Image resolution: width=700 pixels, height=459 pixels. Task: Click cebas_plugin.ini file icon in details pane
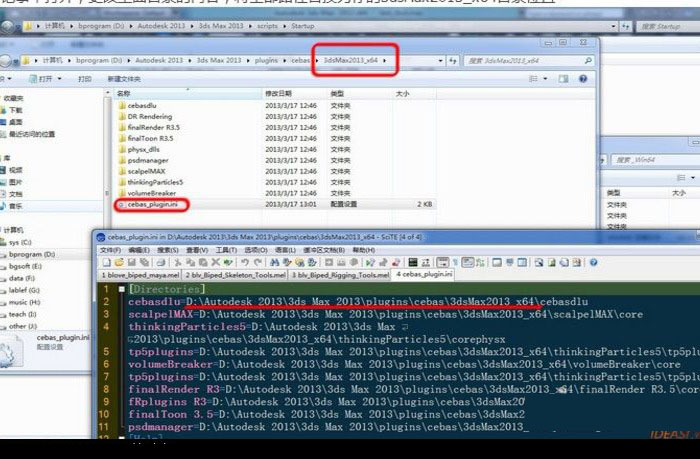point(11,351)
